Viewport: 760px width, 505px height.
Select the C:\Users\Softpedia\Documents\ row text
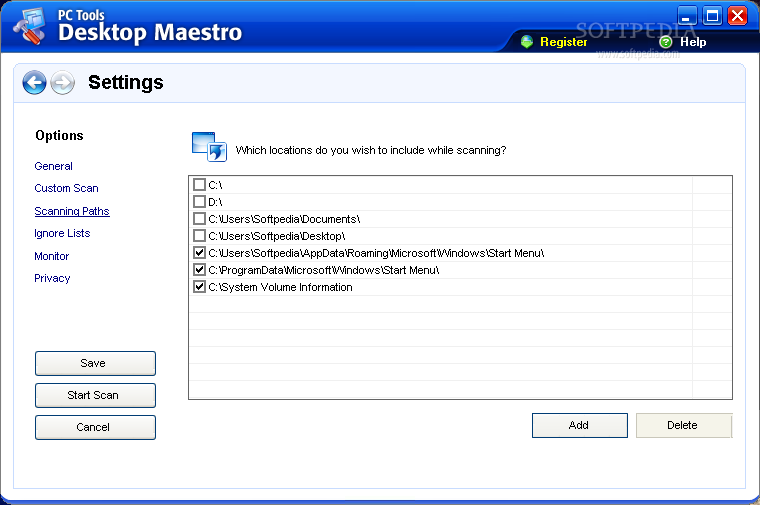284,219
